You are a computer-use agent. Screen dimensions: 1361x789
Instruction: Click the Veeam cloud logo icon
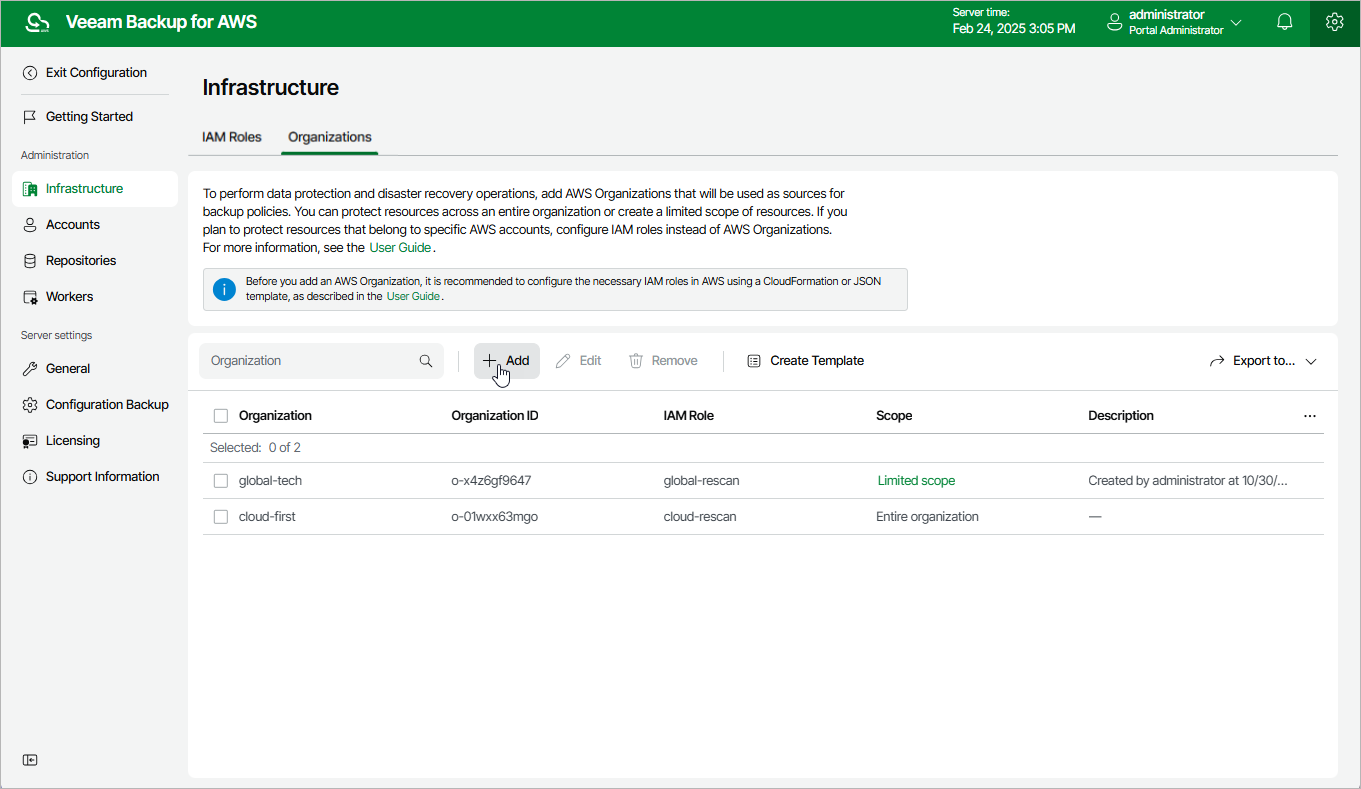37,23
